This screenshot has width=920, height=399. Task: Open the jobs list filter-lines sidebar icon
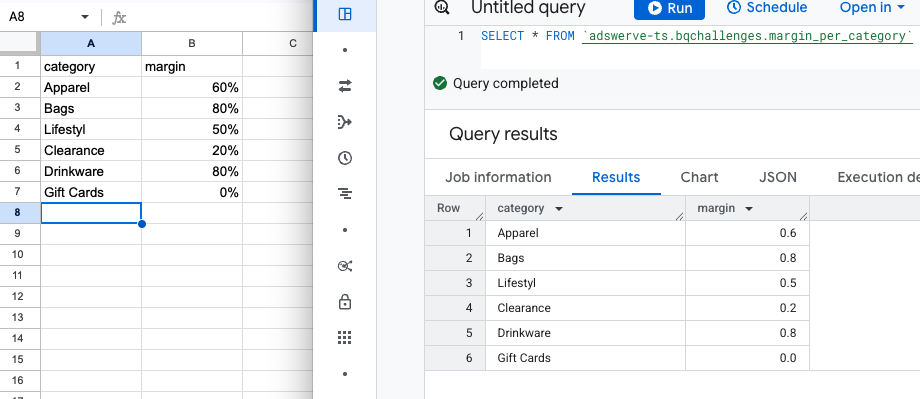[345, 194]
